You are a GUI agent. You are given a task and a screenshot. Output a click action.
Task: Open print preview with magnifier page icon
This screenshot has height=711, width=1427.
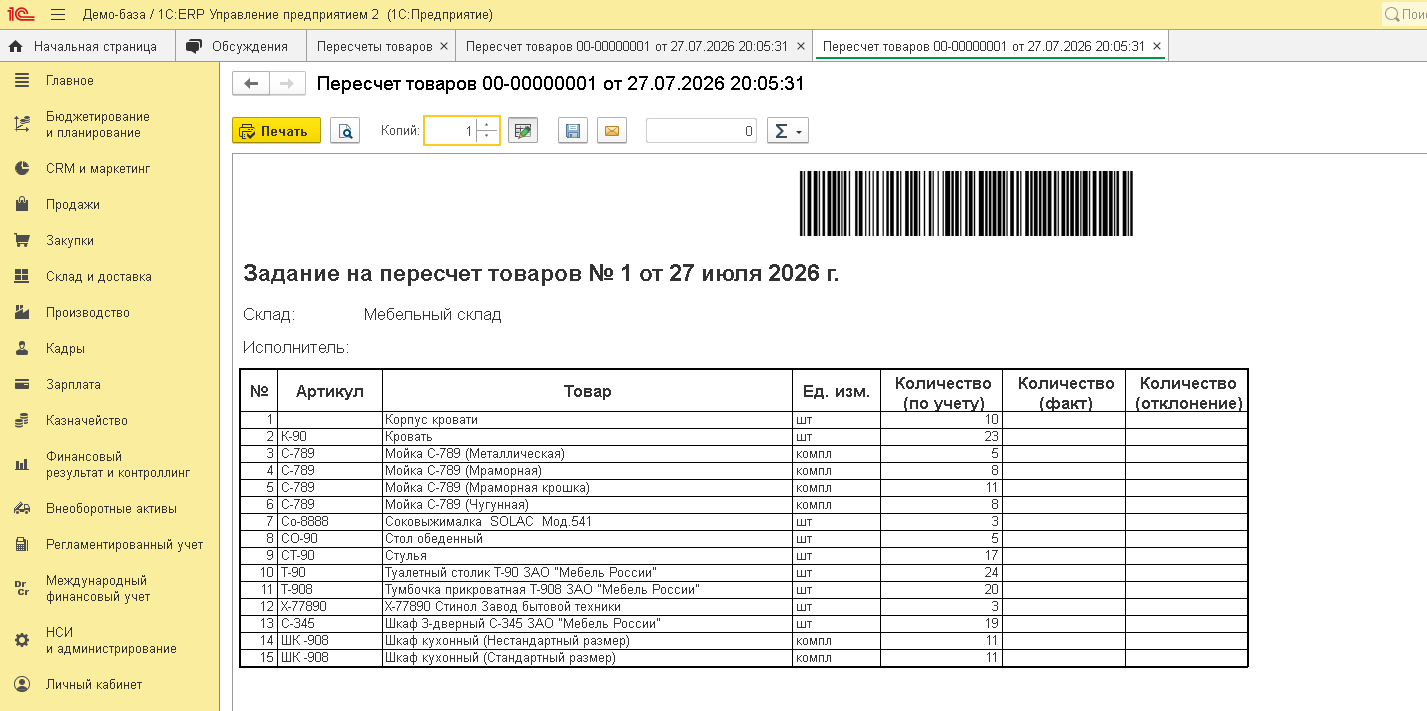345,131
